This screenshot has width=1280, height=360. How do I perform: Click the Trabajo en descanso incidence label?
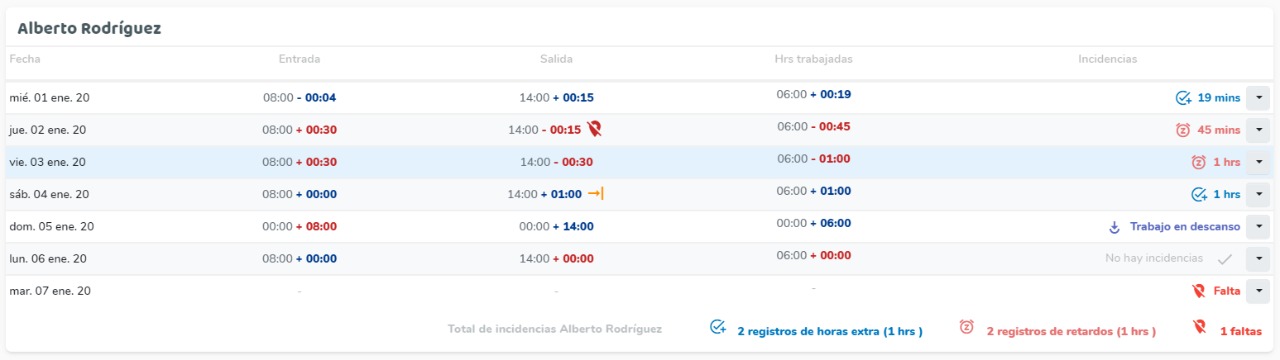pos(1185,227)
